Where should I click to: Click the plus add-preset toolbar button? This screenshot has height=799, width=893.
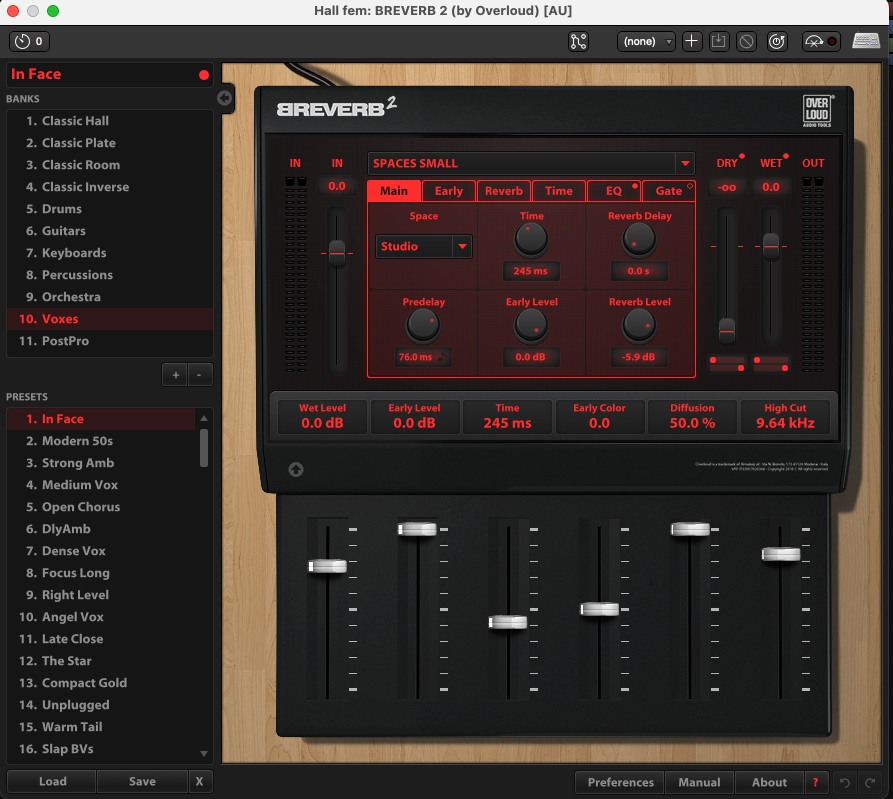(691, 42)
